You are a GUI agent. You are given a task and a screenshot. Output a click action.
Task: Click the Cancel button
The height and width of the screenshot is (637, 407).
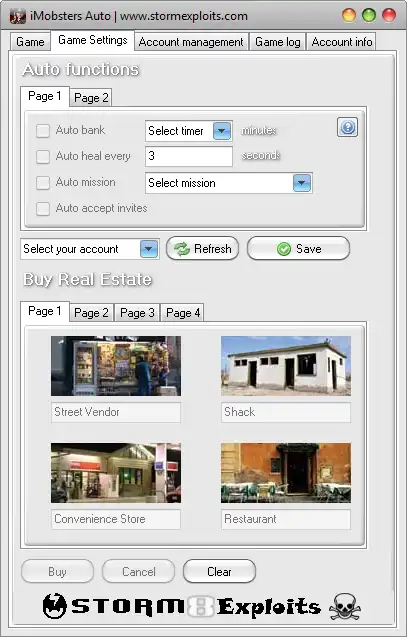pyautogui.click(x=139, y=572)
